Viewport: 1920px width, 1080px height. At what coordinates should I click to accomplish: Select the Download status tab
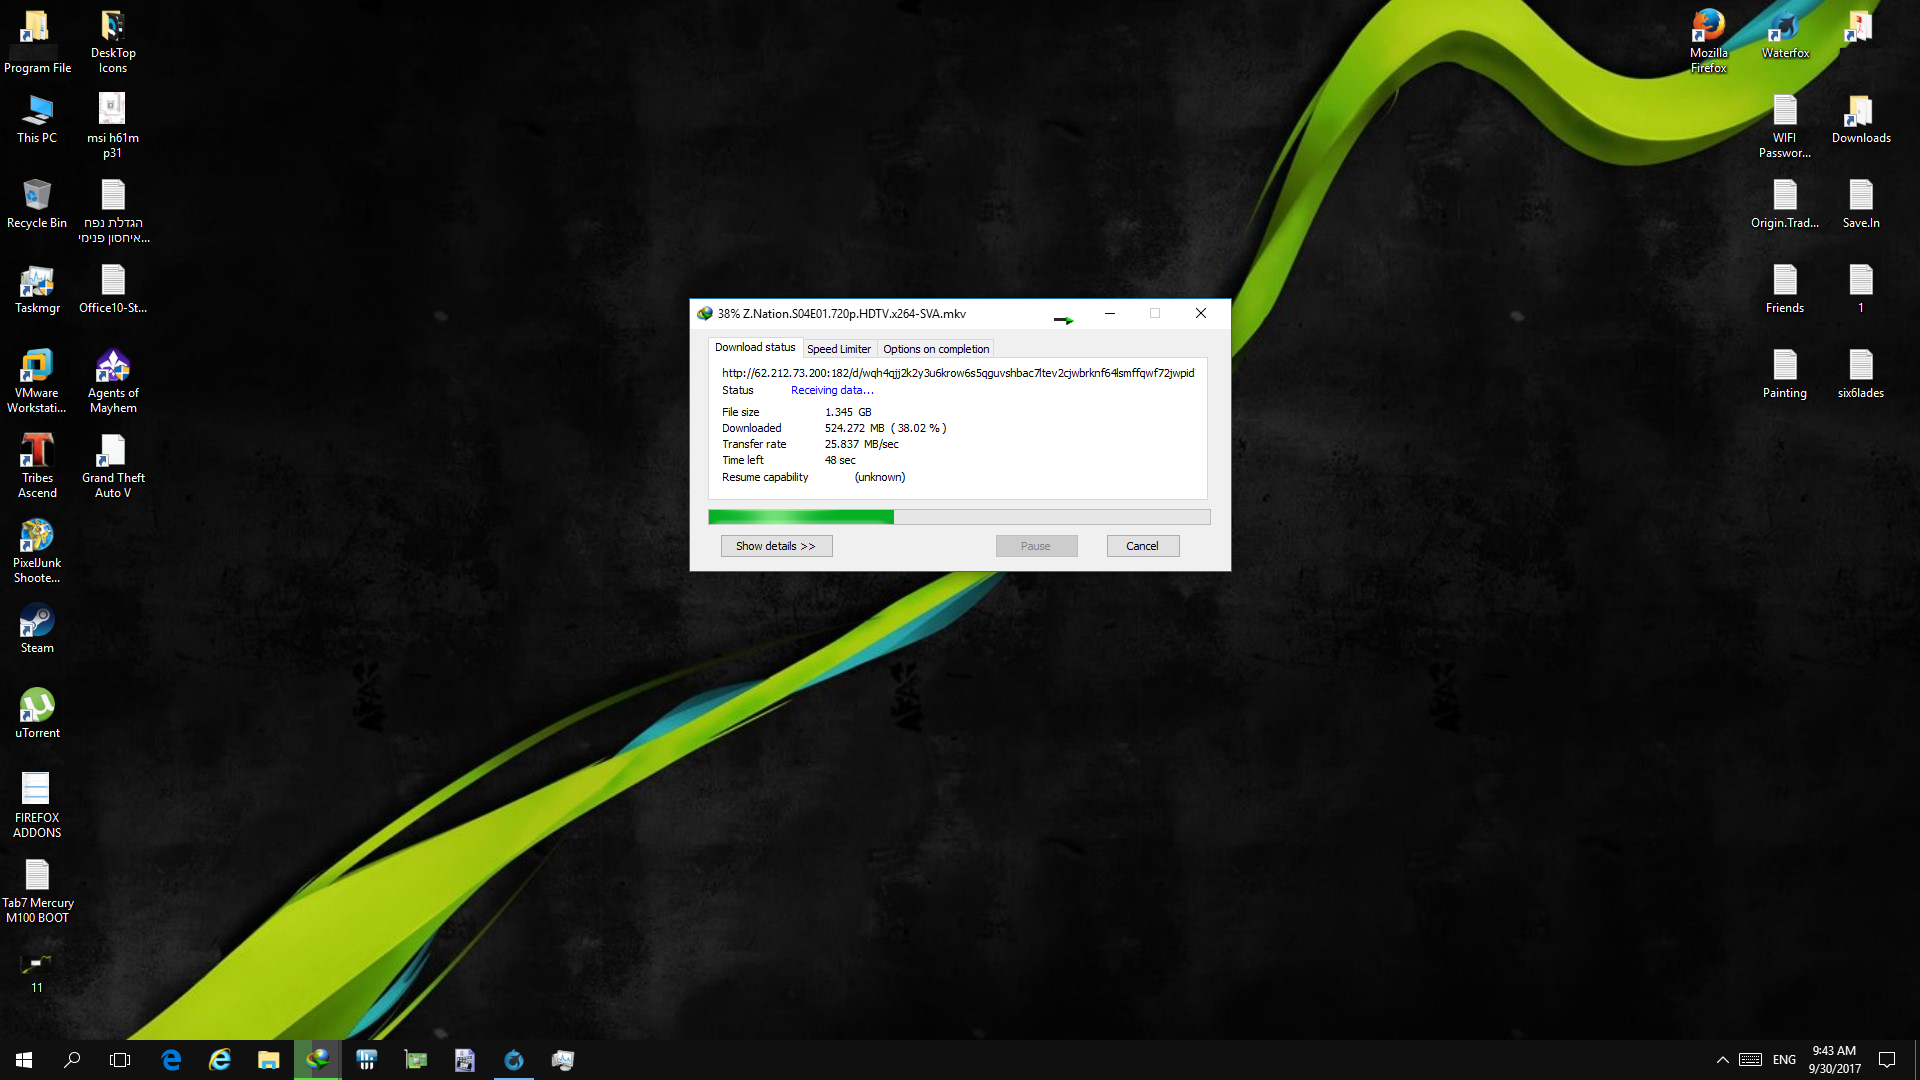pos(754,348)
